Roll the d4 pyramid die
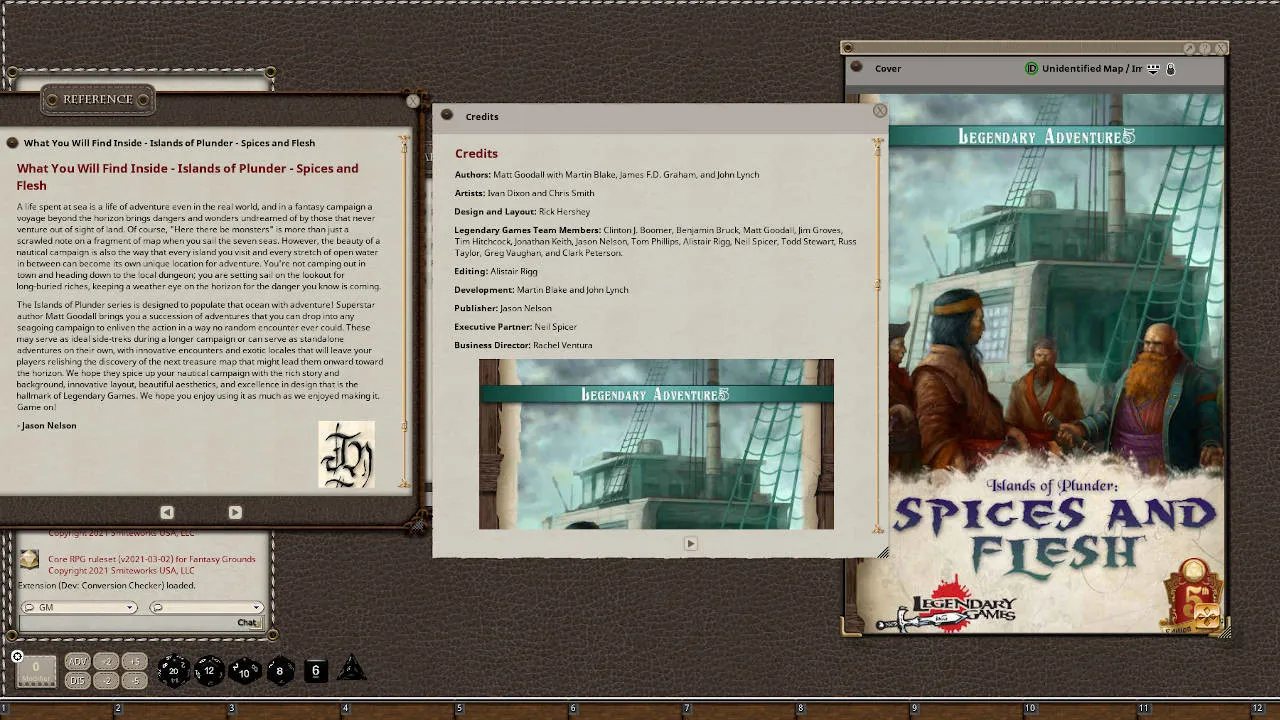Viewport: 1280px width, 720px height. (351, 670)
